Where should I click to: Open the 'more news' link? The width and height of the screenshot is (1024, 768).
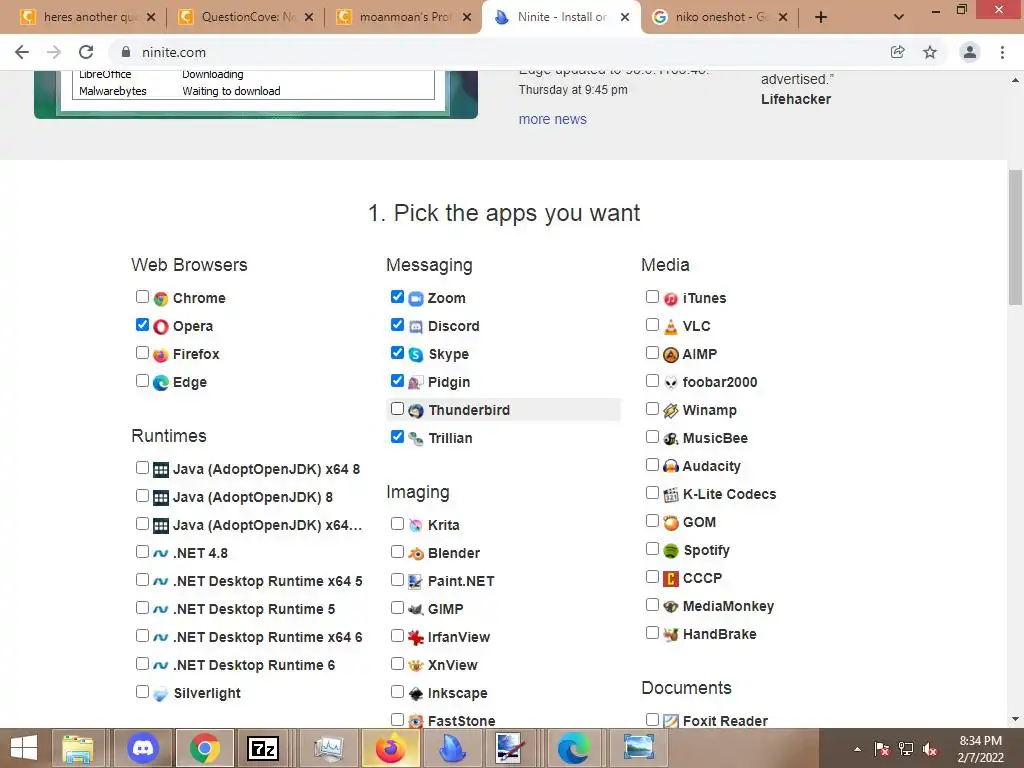(x=552, y=120)
